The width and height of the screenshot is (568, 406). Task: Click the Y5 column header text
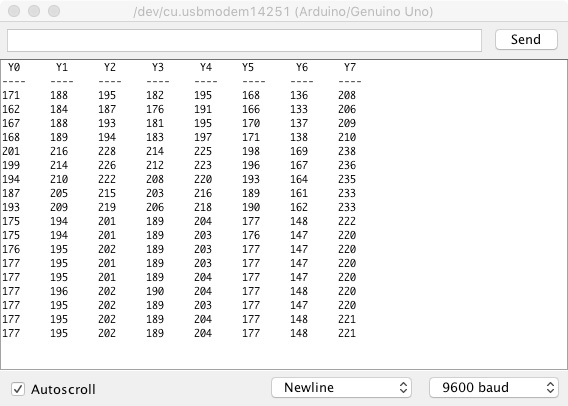(248, 67)
